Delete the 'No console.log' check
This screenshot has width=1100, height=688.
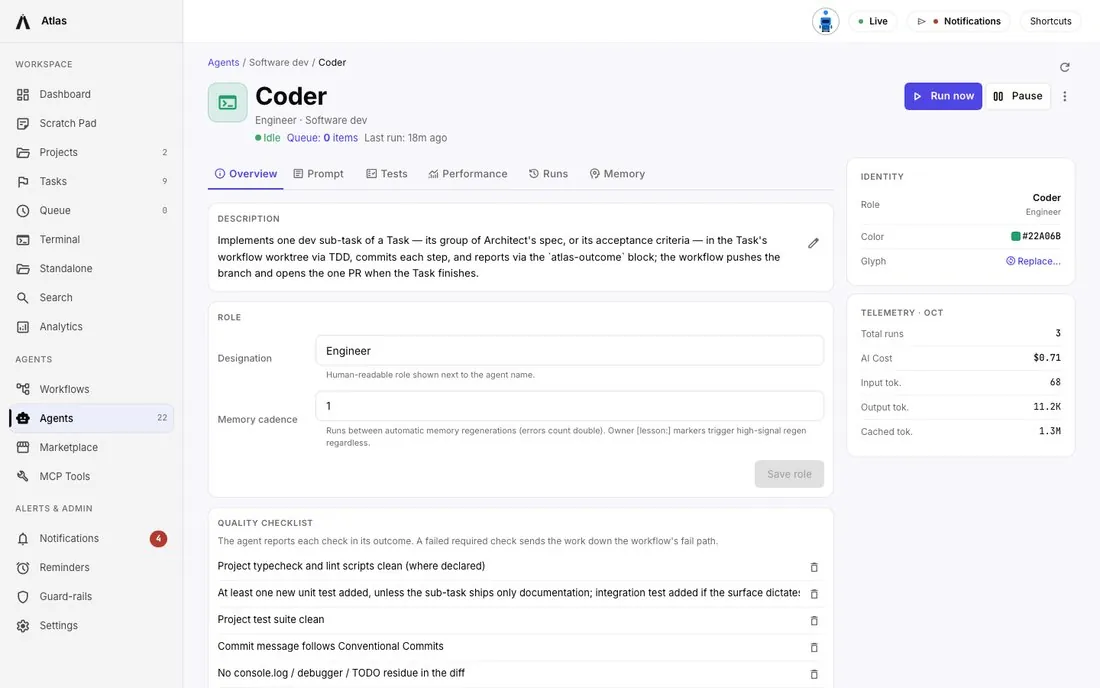pyautogui.click(x=814, y=673)
